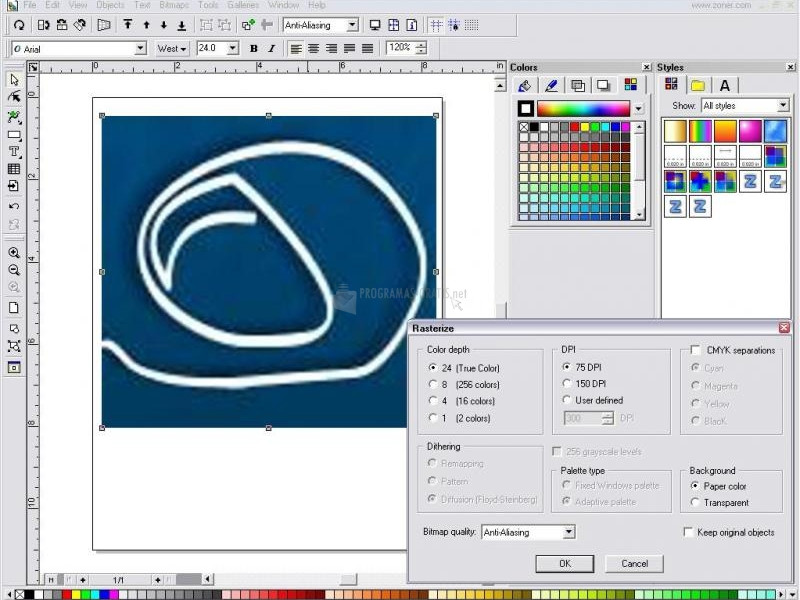Close the Rasterize dialog

(x=784, y=328)
